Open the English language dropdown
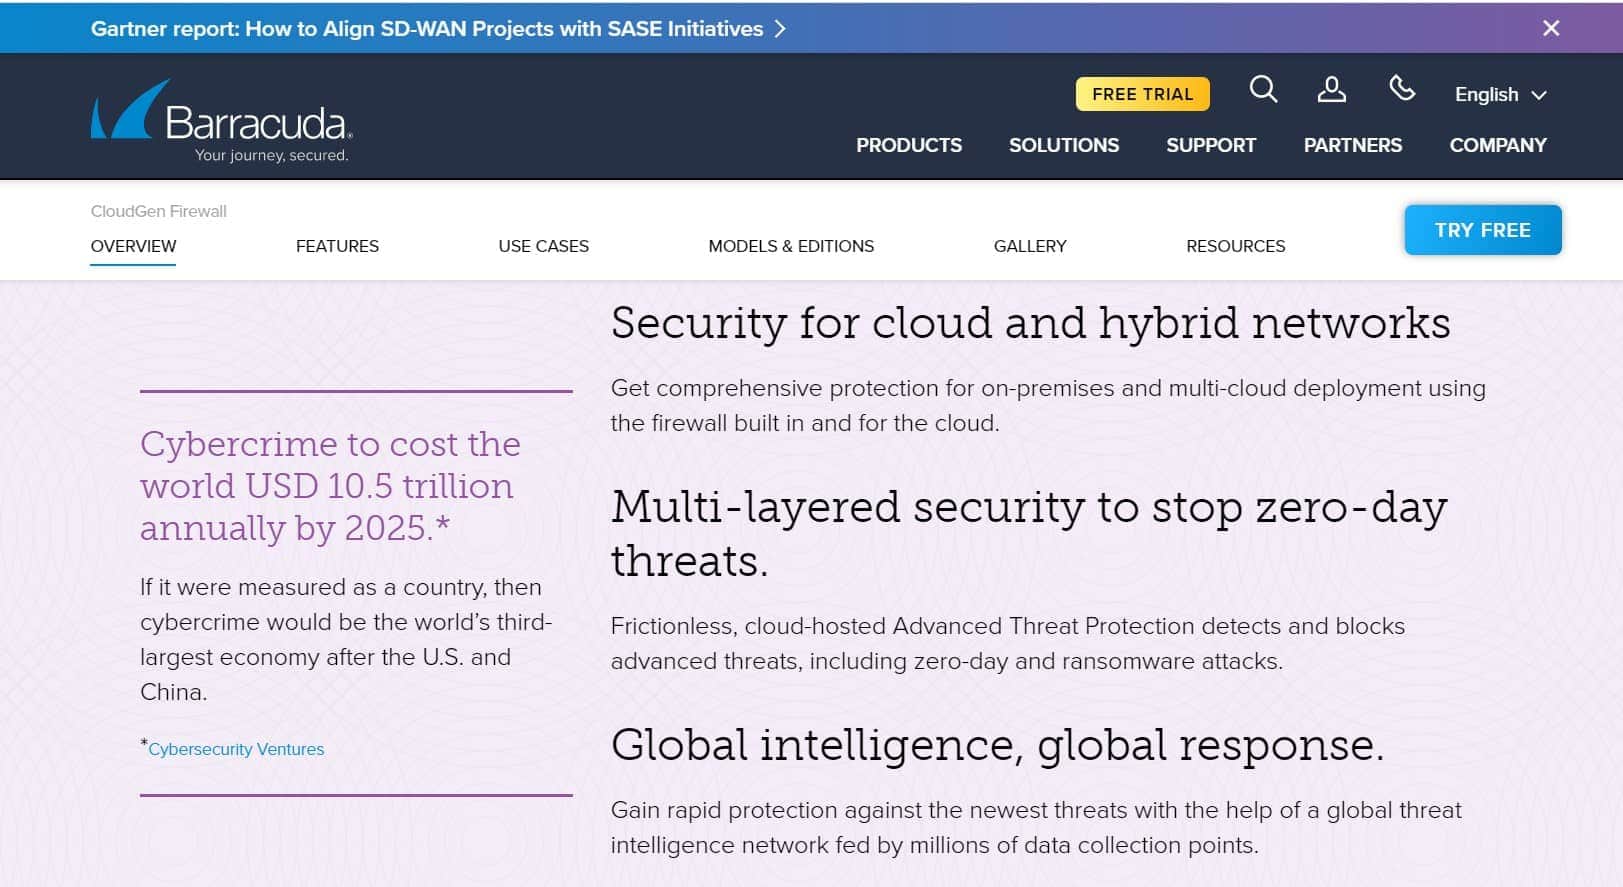 point(1500,94)
